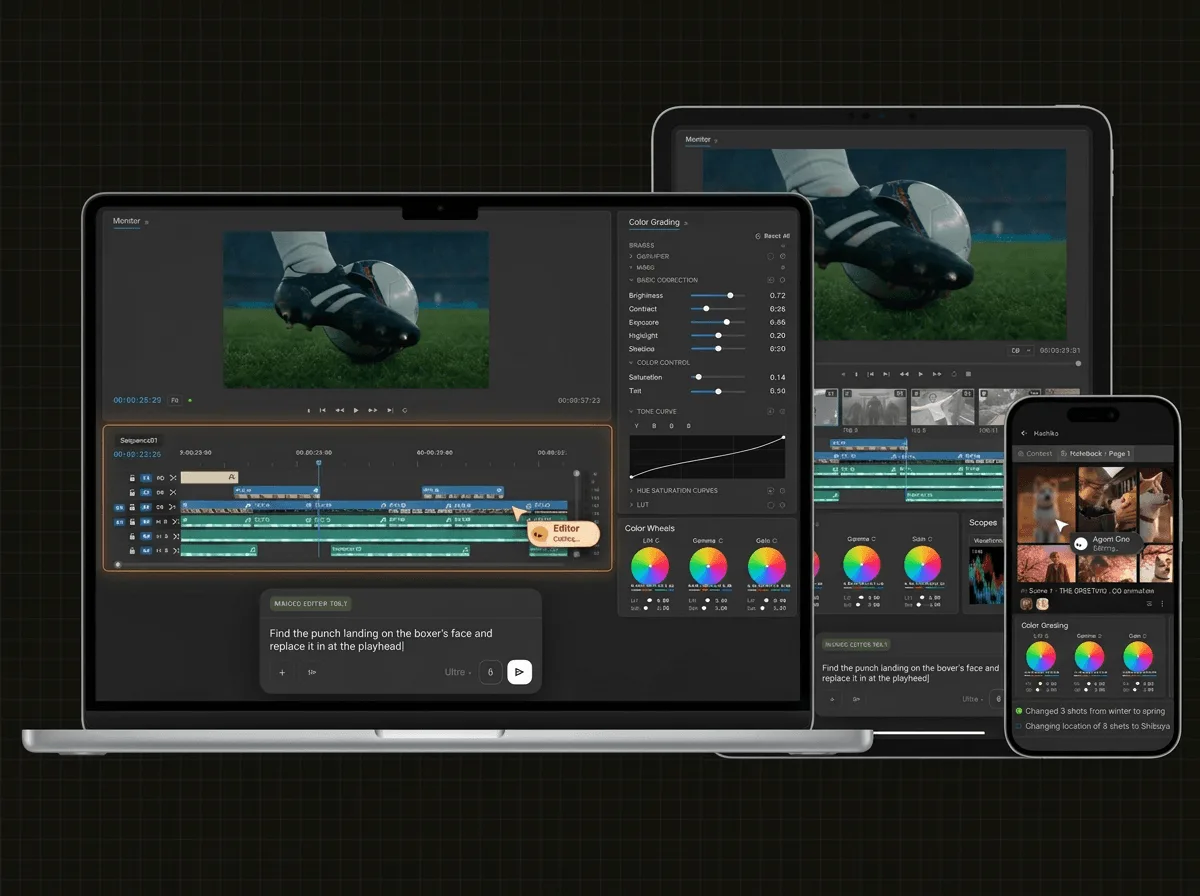Click the Tint slider handle

tap(718, 391)
